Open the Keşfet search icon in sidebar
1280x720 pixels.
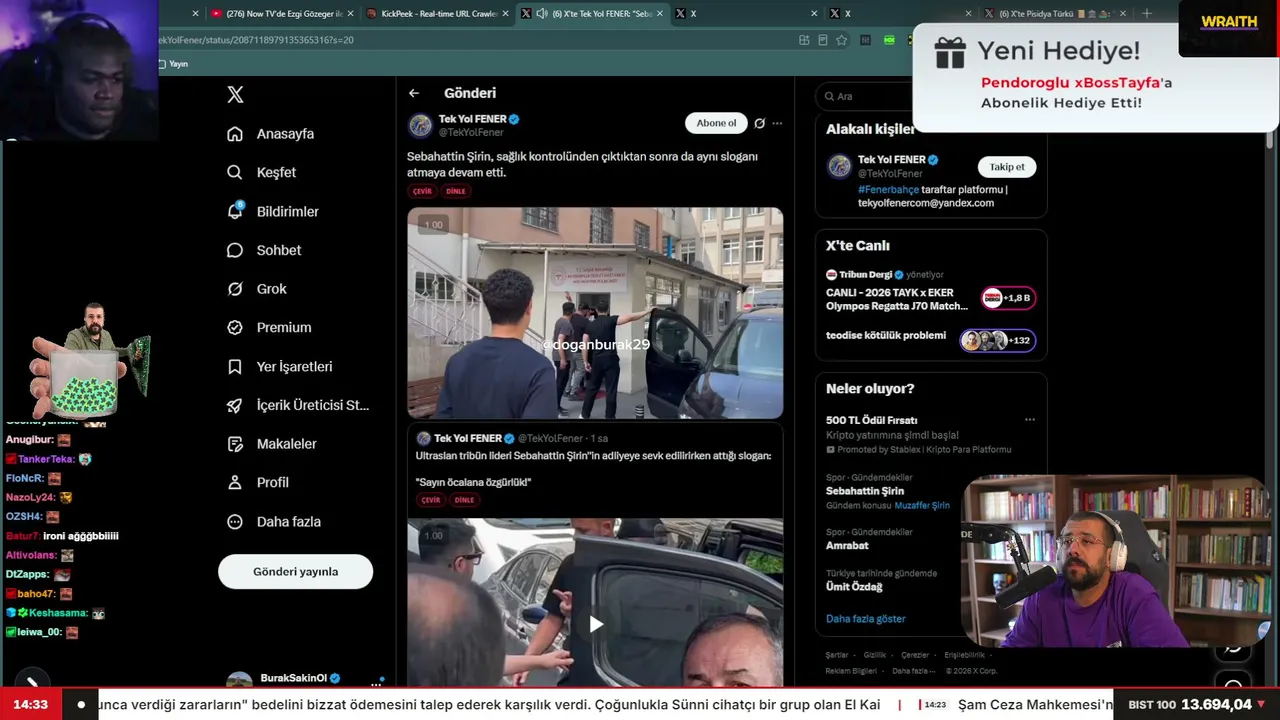(x=235, y=172)
